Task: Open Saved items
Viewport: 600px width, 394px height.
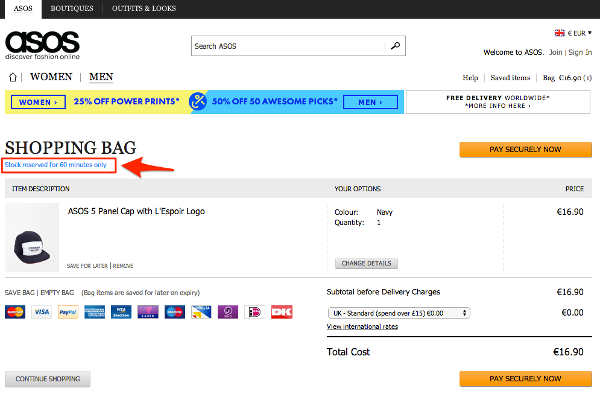Action: click(510, 78)
